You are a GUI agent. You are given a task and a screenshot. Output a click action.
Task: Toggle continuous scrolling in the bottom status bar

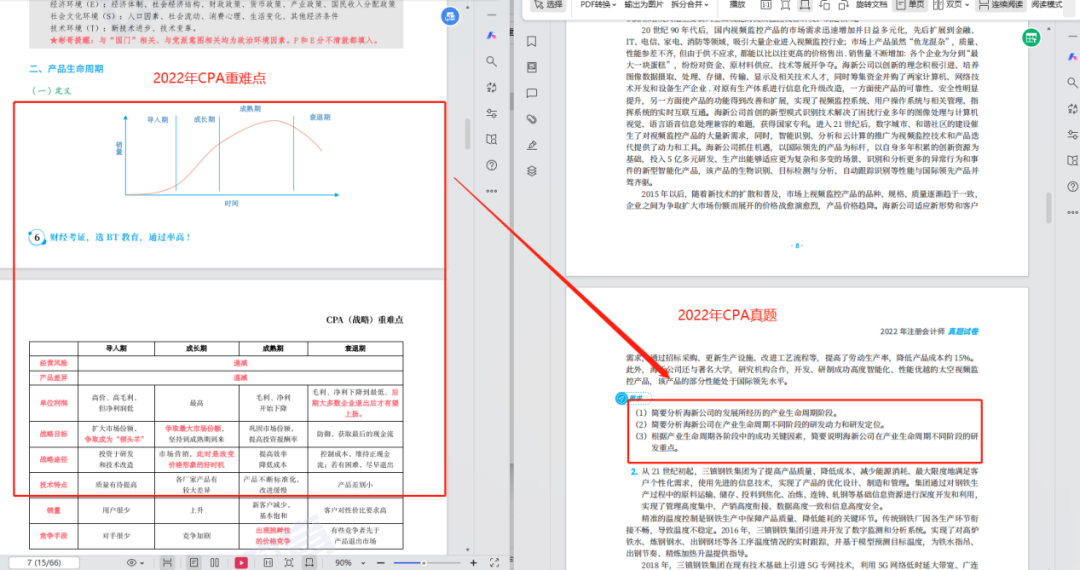tap(167, 562)
